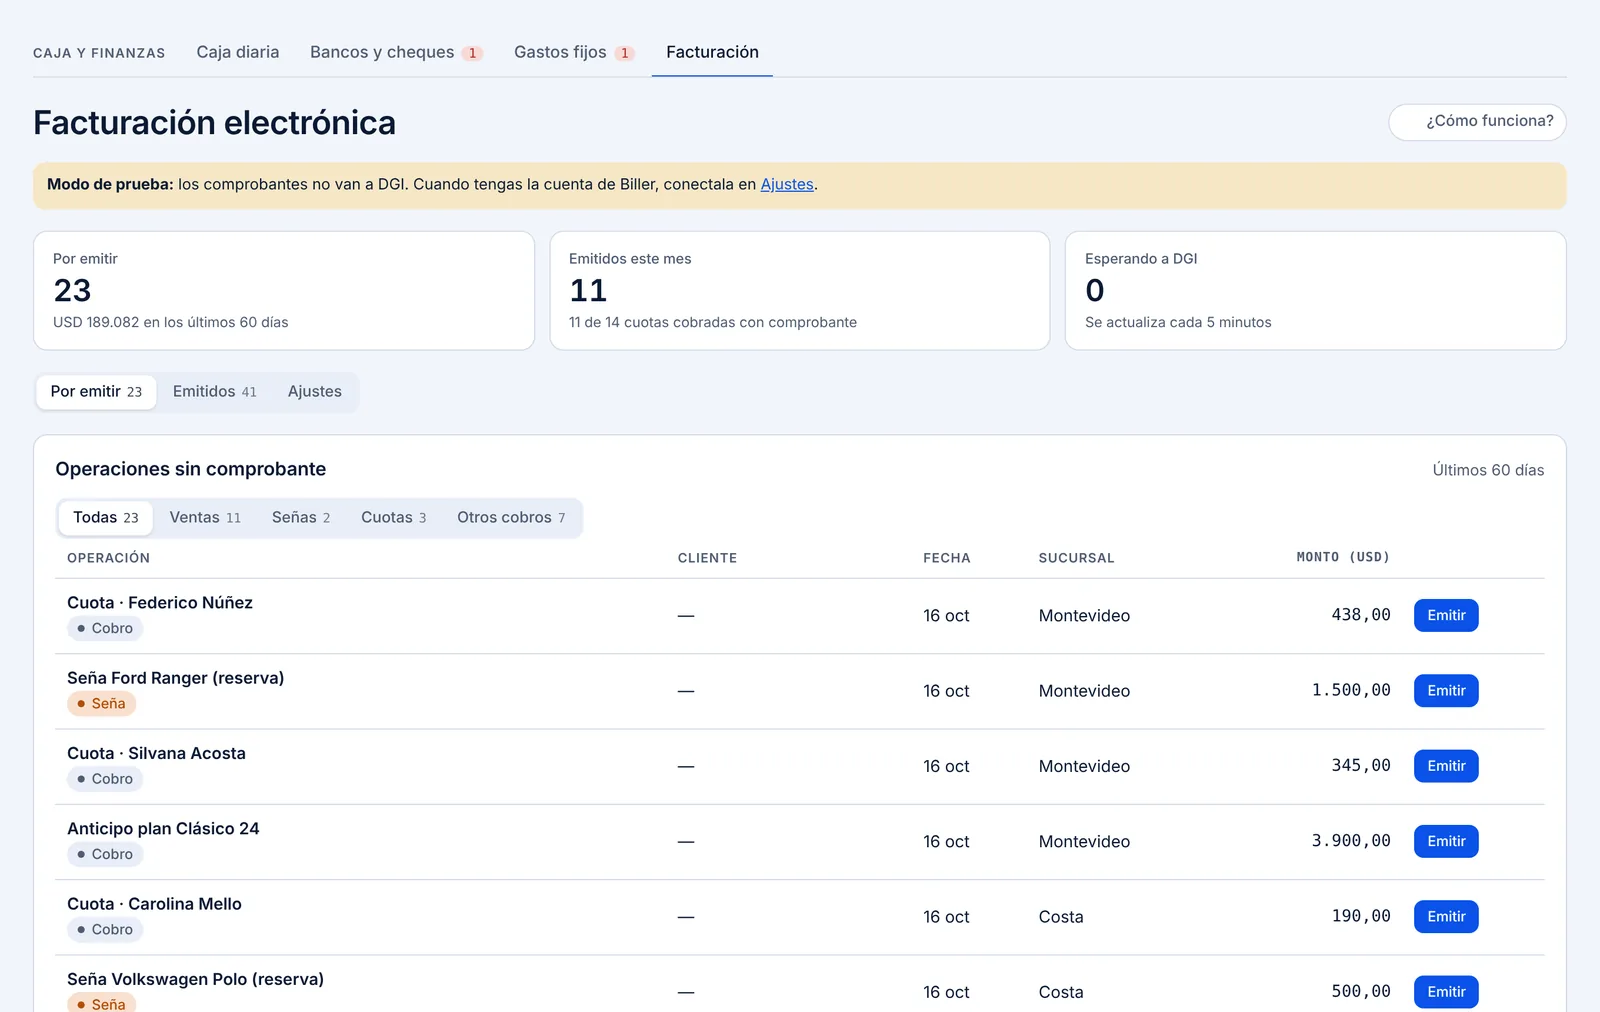This screenshot has height=1012, width=1600.
Task: Follow the Ajustes link in the warning banner
Action: 787,184
